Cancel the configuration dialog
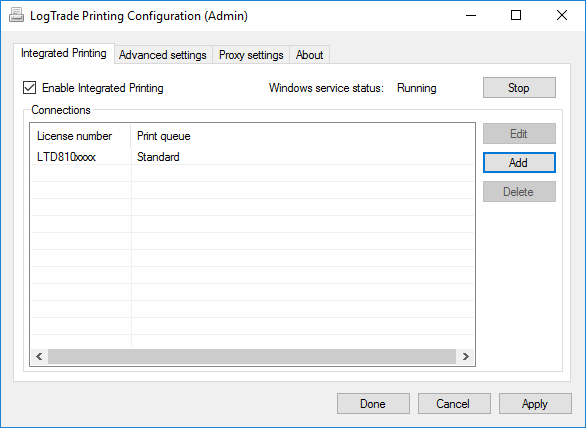The image size is (586, 428). pos(454,404)
